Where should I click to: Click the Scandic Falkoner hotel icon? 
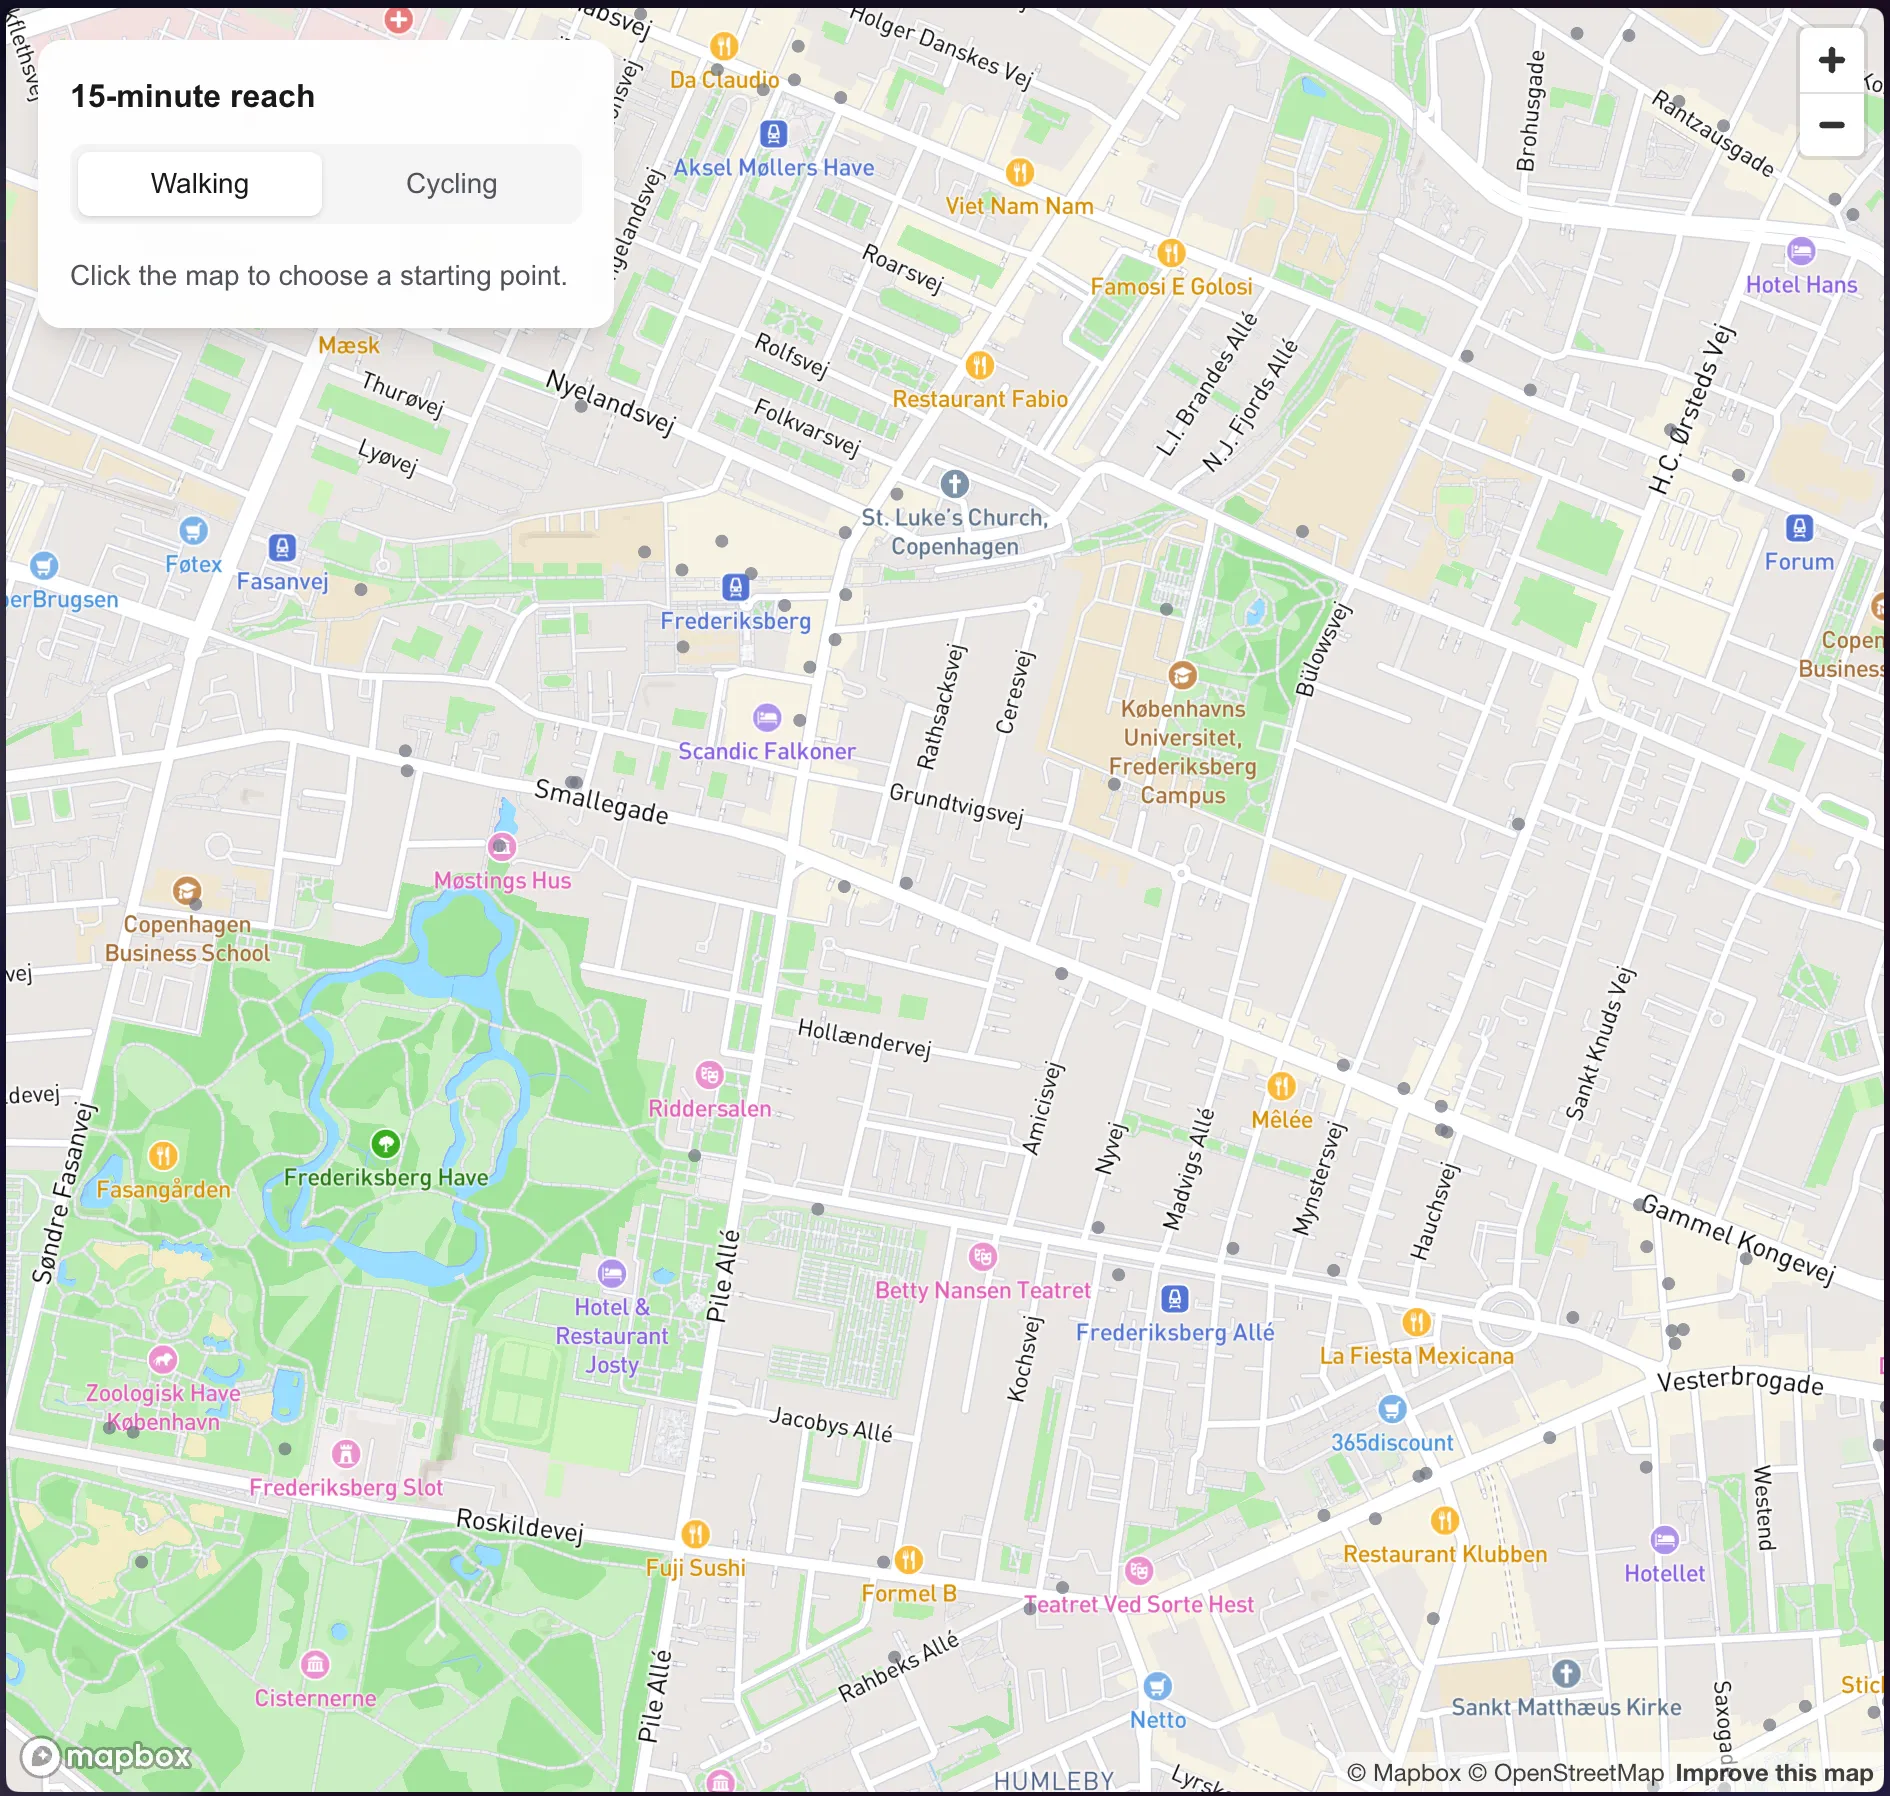(x=766, y=717)
